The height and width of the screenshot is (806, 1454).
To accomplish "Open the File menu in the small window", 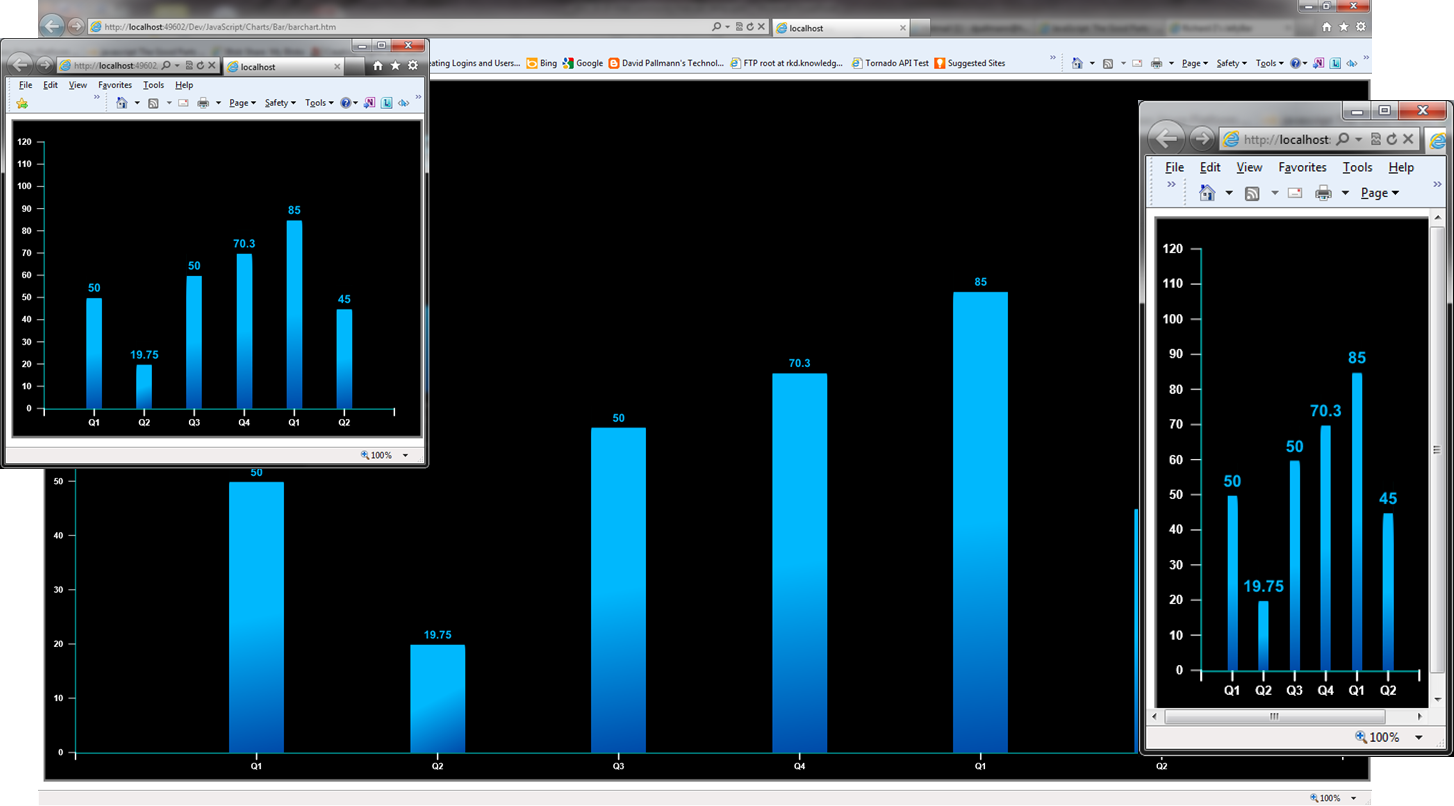I will (25, 85).
